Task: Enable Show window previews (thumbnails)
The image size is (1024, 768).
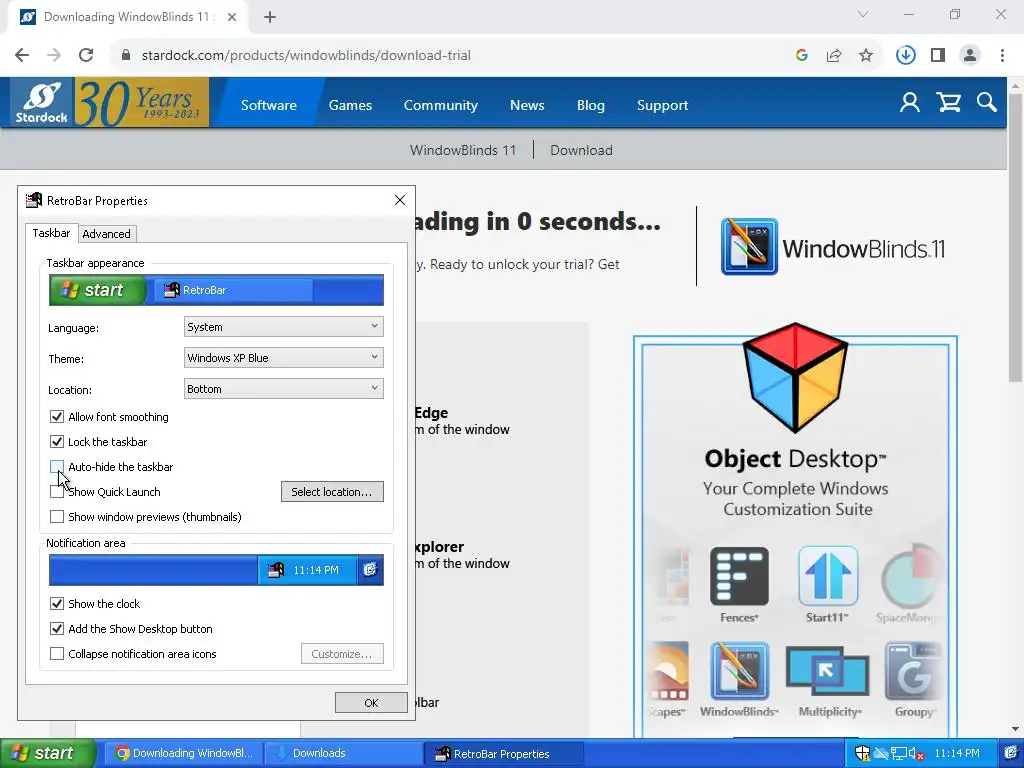Action: pyautogui.click(x=57, y=517)
